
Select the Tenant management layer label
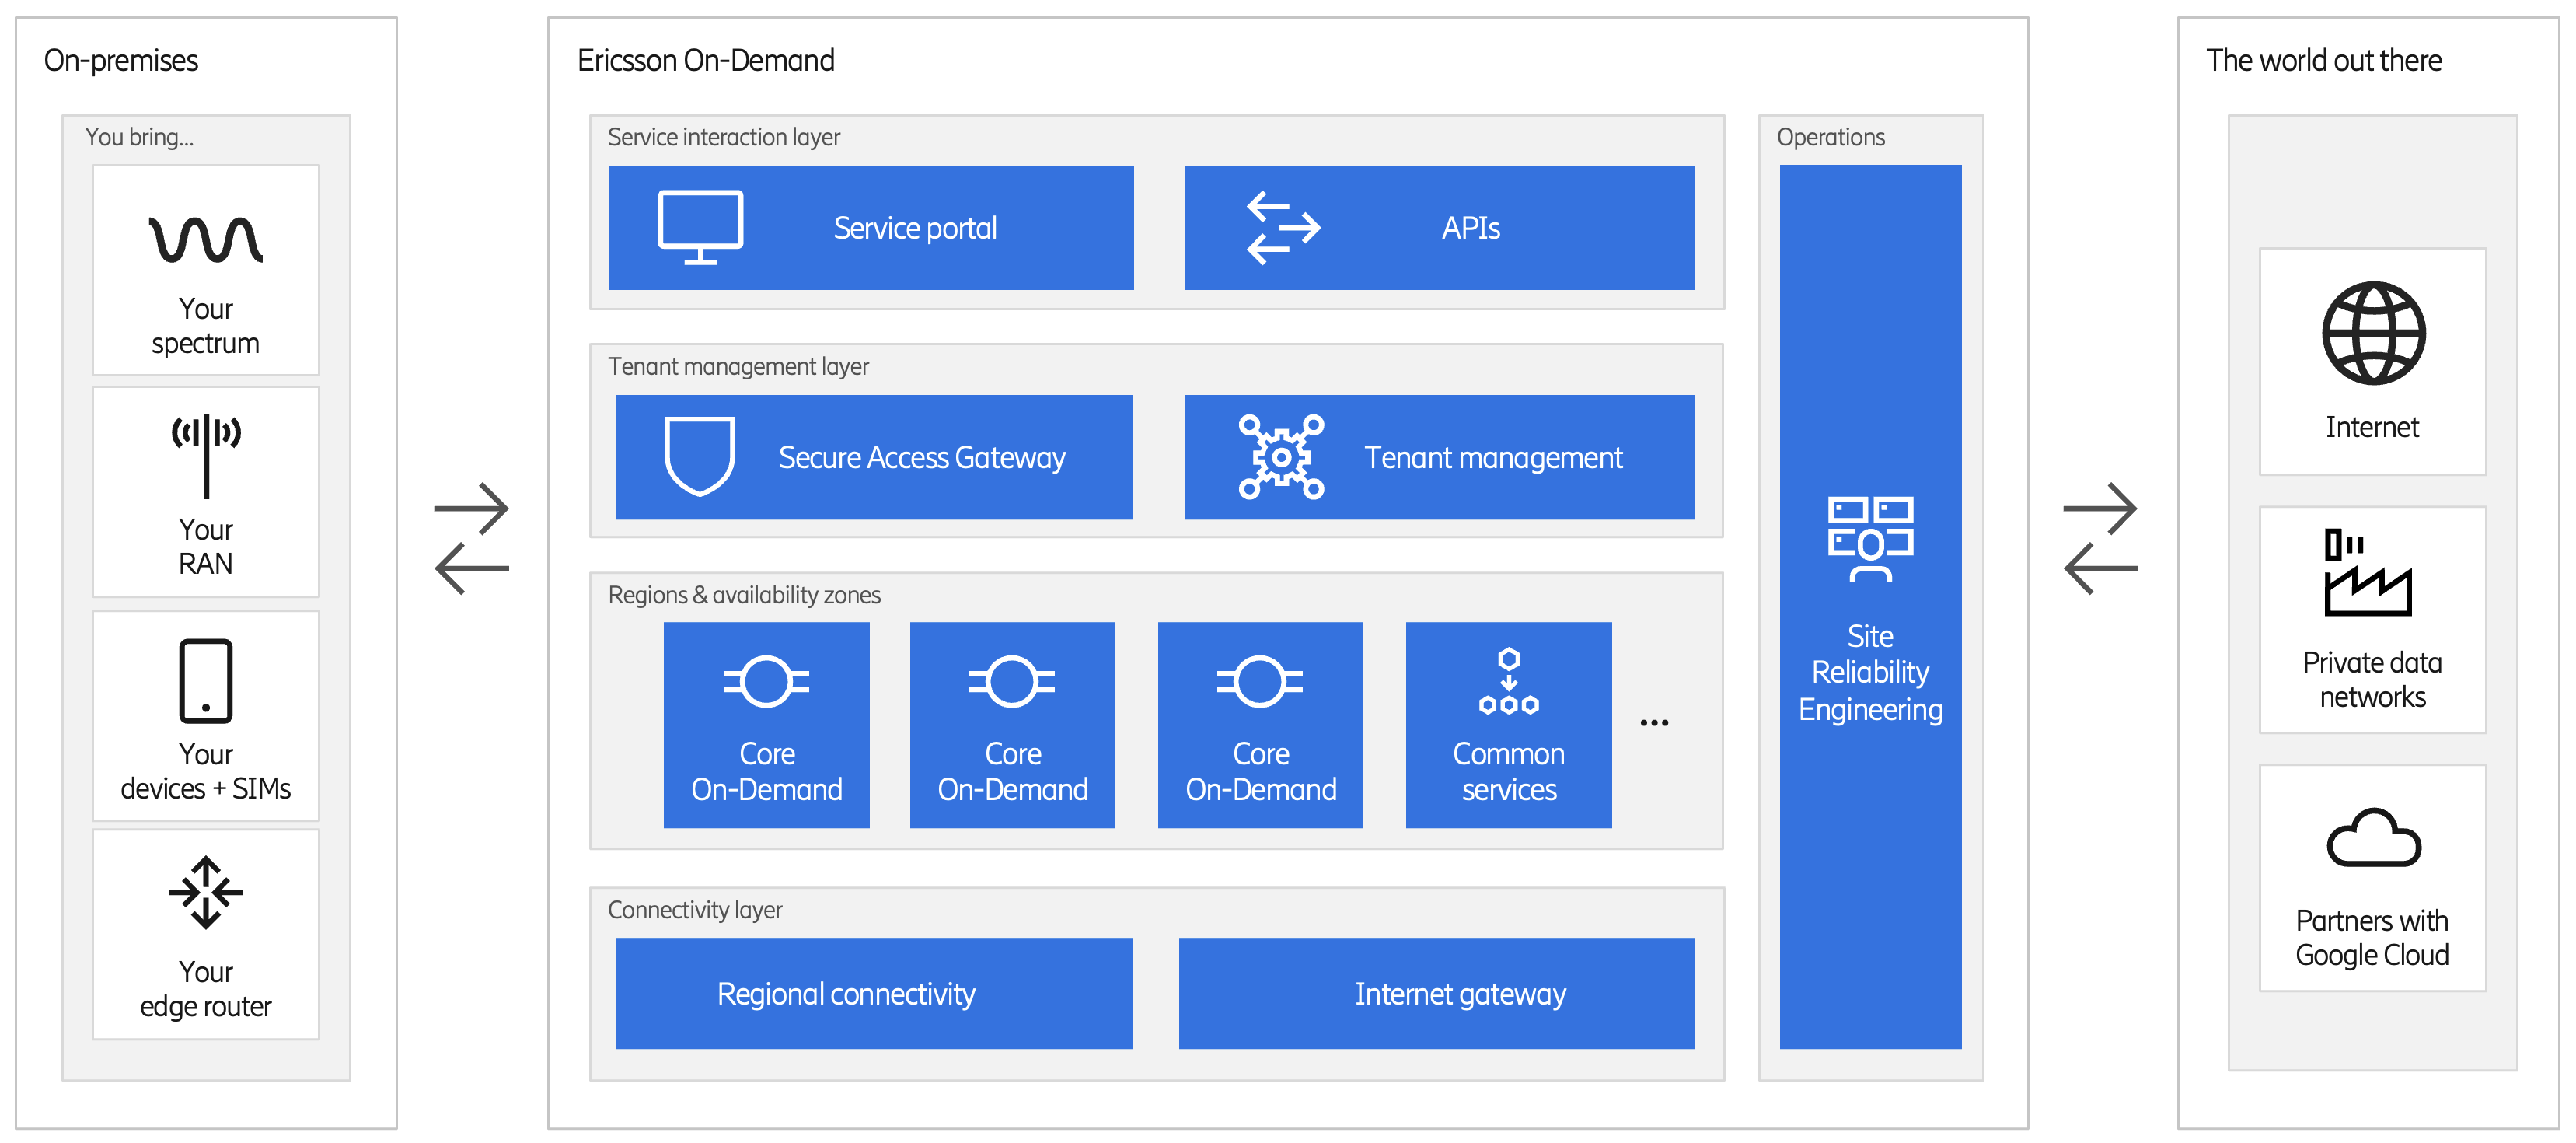[x=739, y=366]
